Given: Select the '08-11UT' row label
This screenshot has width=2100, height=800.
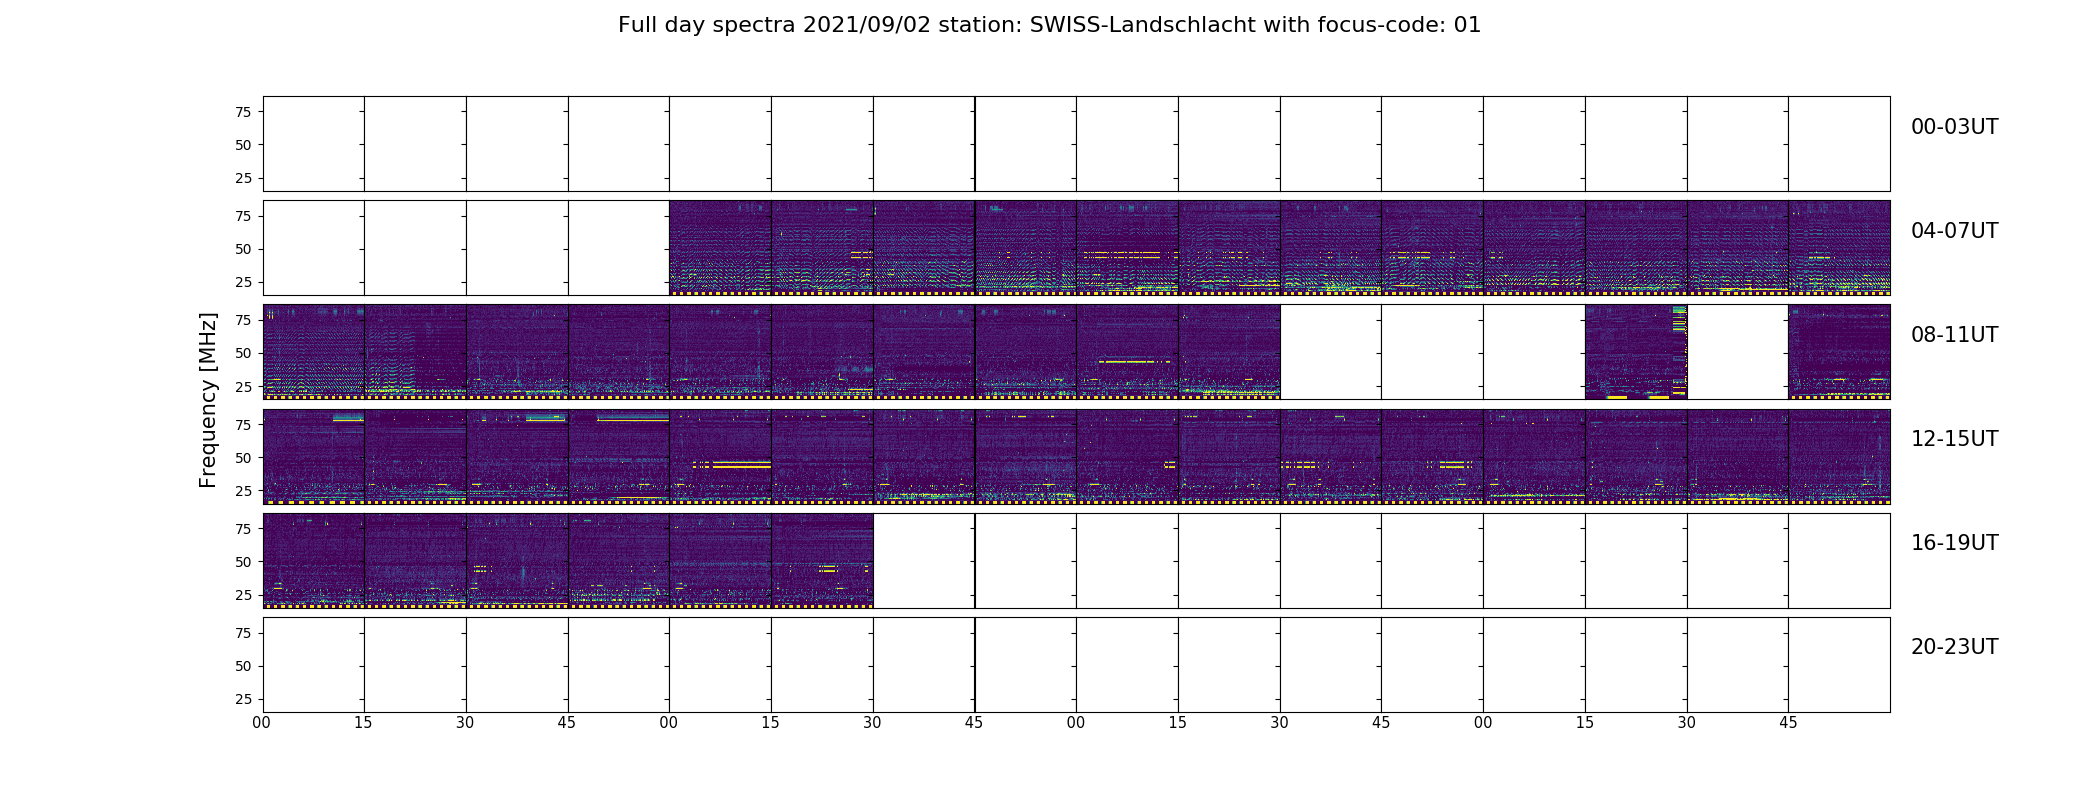Looking at the screenshot, I should pyautogui.click(x=1954, y=335).
